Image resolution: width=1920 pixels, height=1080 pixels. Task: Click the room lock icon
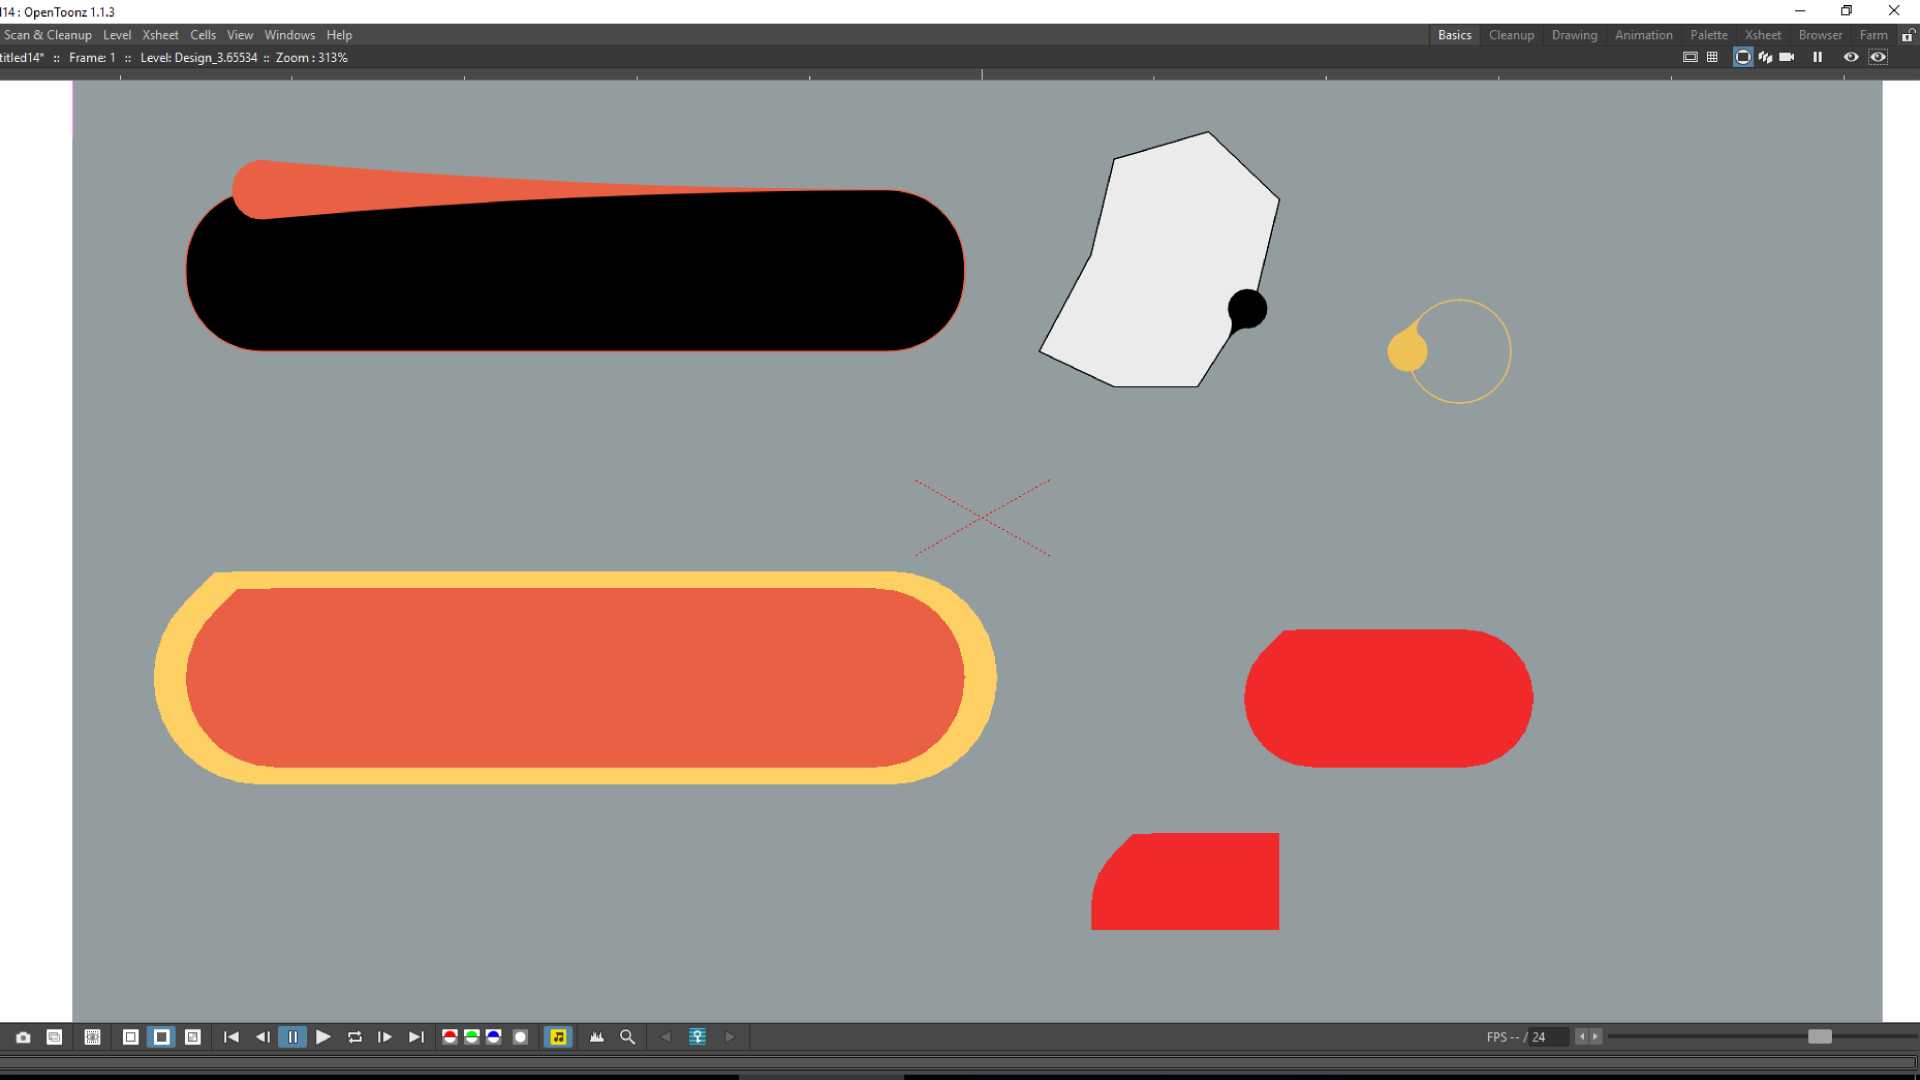(x=1908, y=34)
